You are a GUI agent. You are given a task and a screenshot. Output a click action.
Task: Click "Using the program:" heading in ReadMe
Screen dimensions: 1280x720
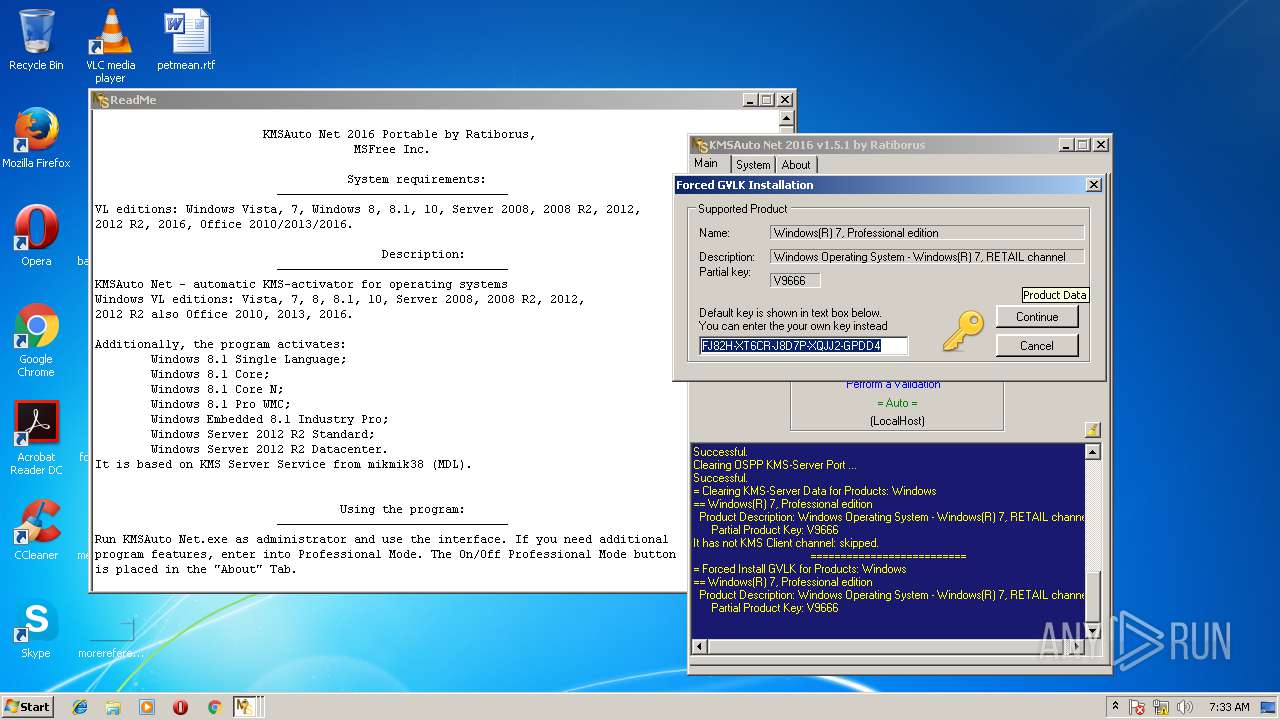(x=402, y=510)
